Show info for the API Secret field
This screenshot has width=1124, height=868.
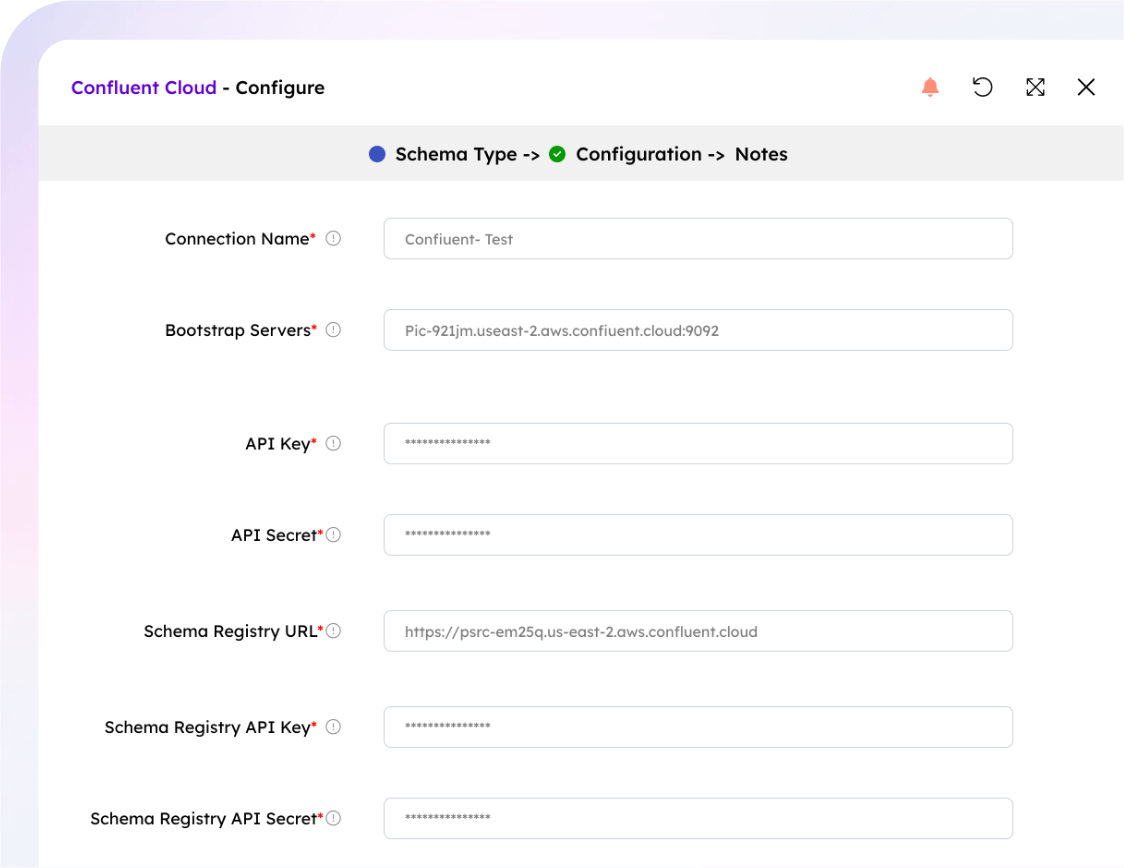click(333, 535)
